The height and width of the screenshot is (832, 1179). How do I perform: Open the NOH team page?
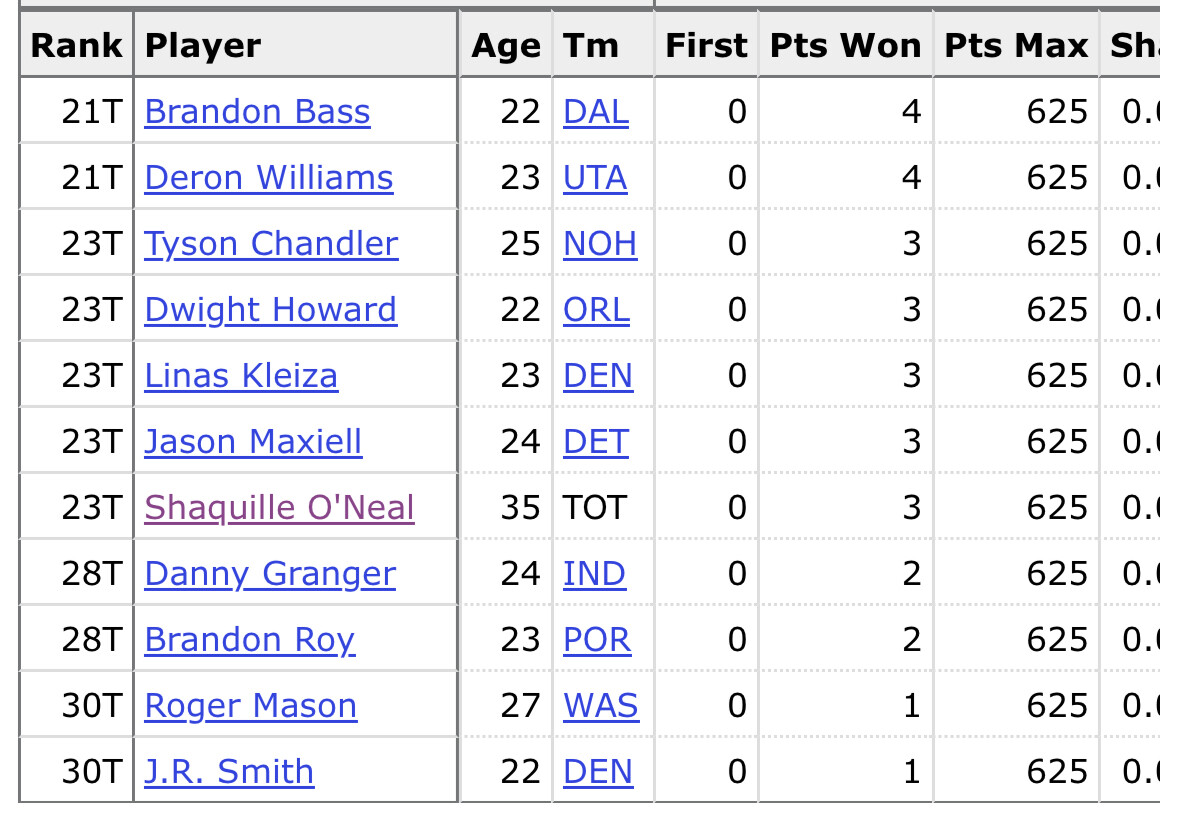600,244
